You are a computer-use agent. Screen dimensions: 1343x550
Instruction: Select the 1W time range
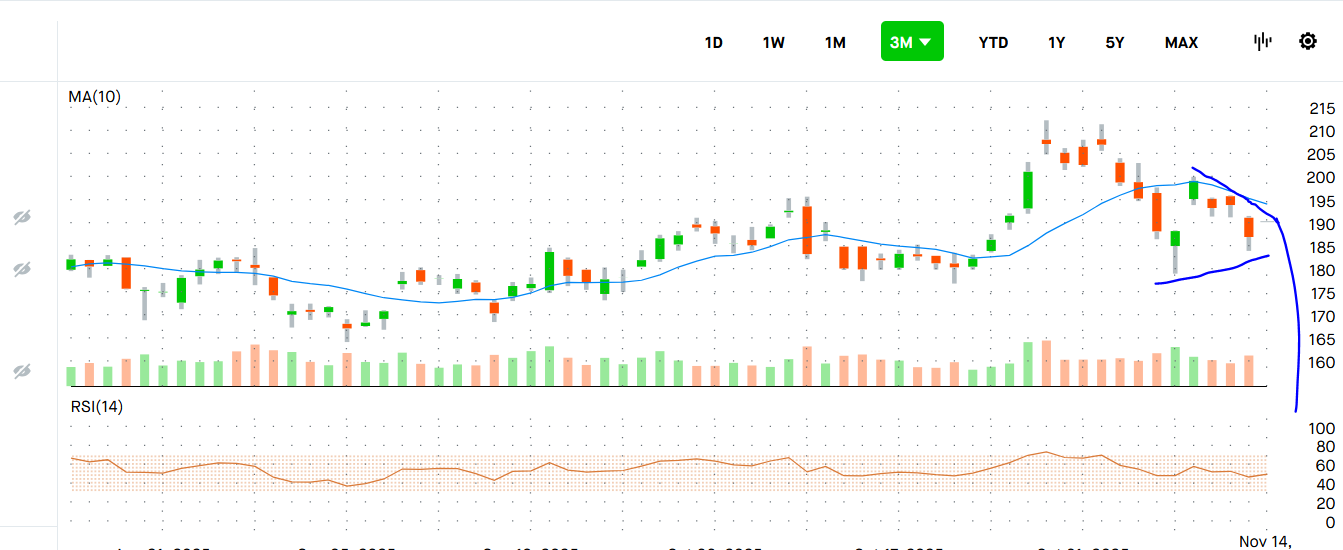pyautogui.click(x=773, y=42)
